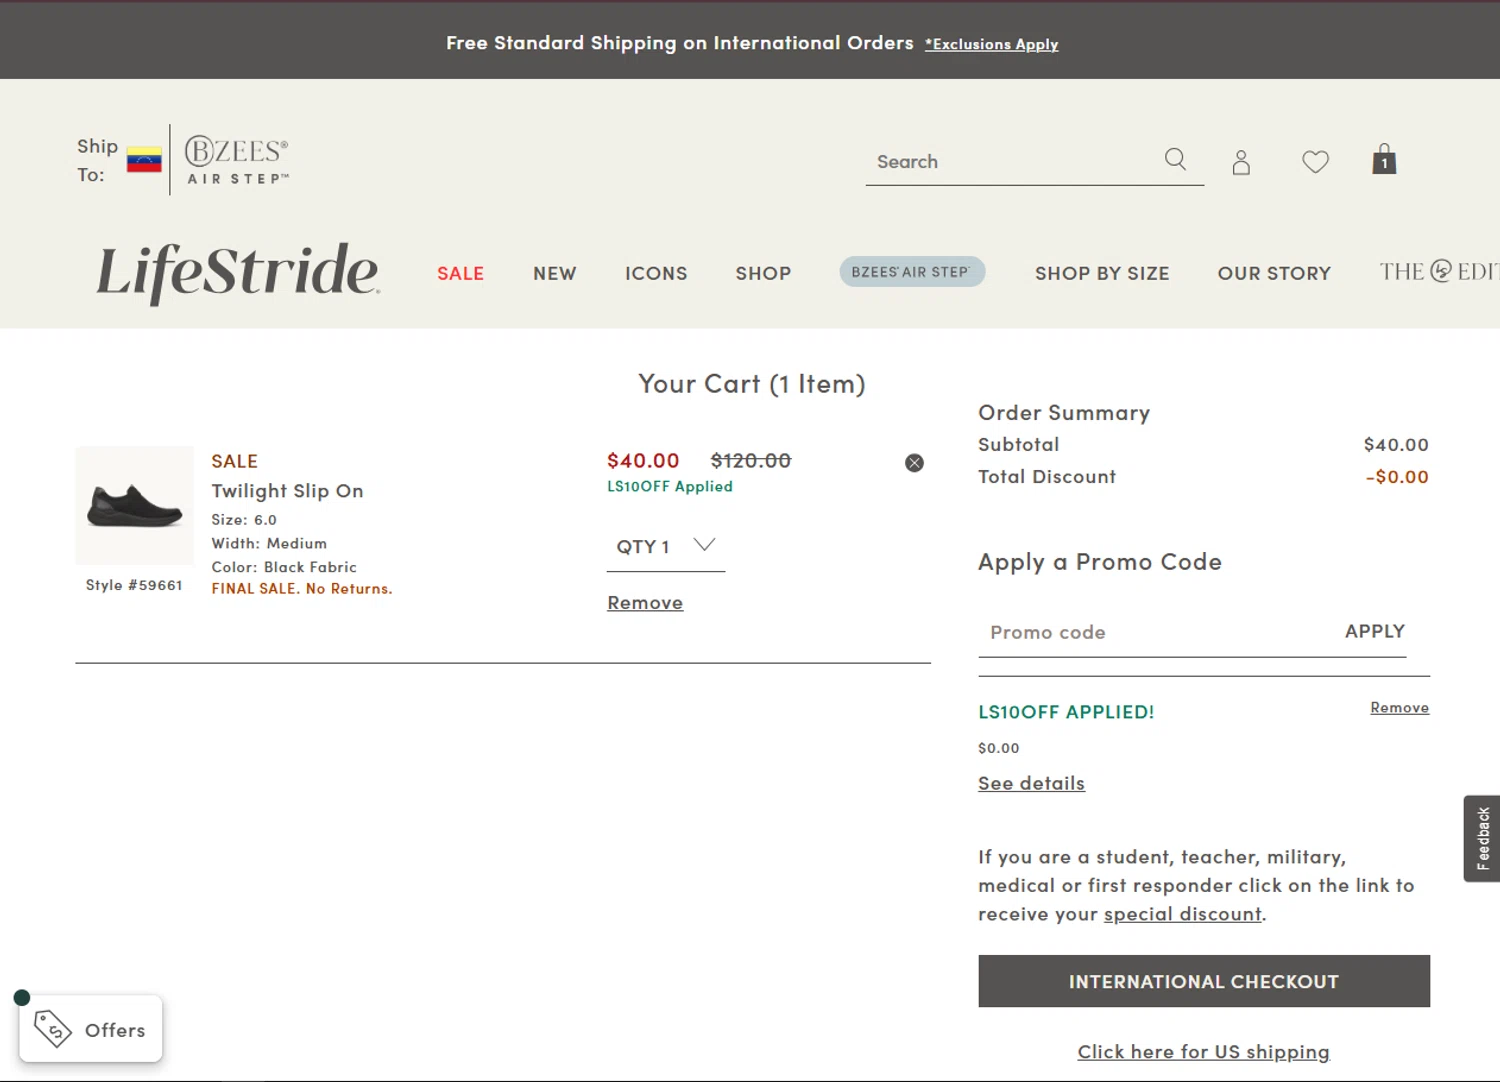Open The Edit logo link
This screenshot has height=1082, width=1500.
[x=1439, y=272]
